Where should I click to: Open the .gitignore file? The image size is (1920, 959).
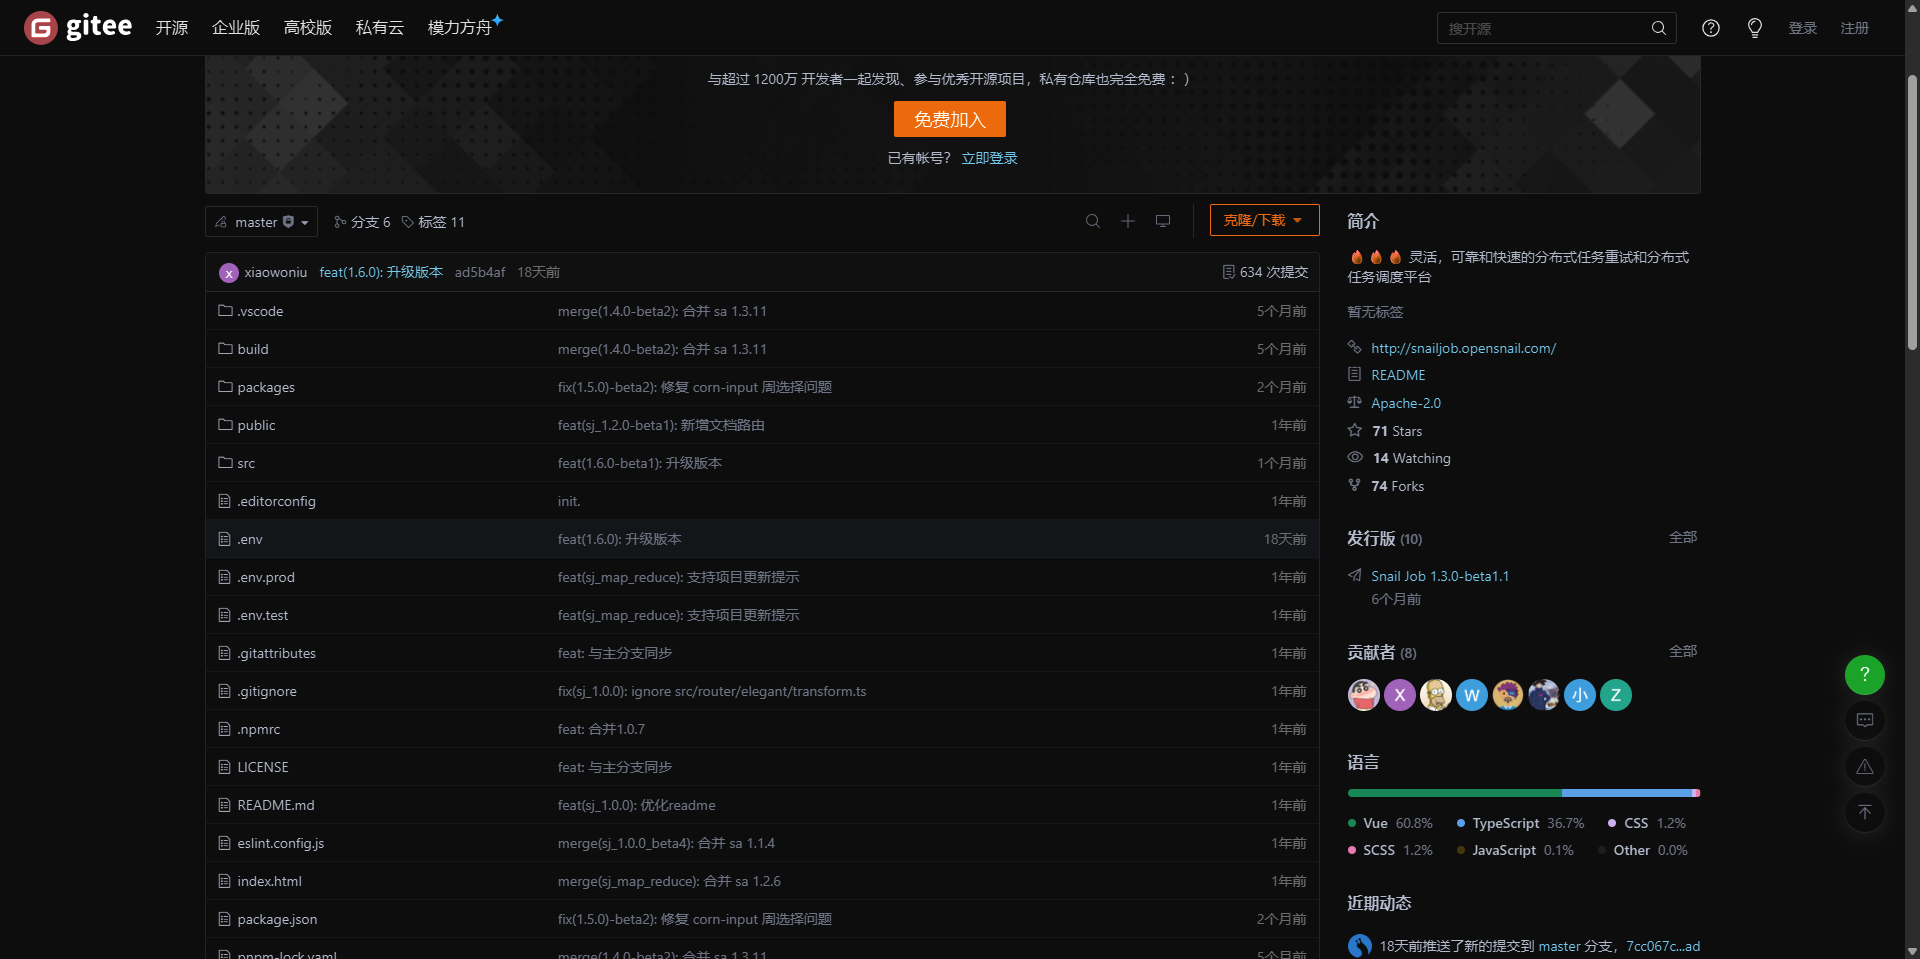pyautogui.click(x=267, y=691)
